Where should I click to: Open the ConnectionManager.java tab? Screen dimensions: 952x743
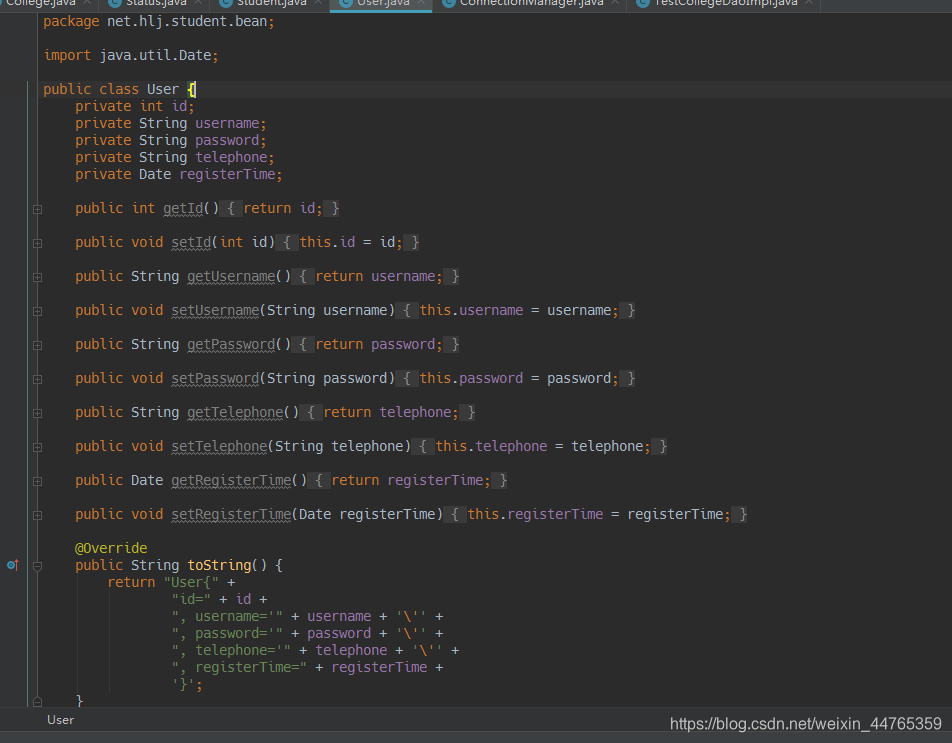[531, 3]
